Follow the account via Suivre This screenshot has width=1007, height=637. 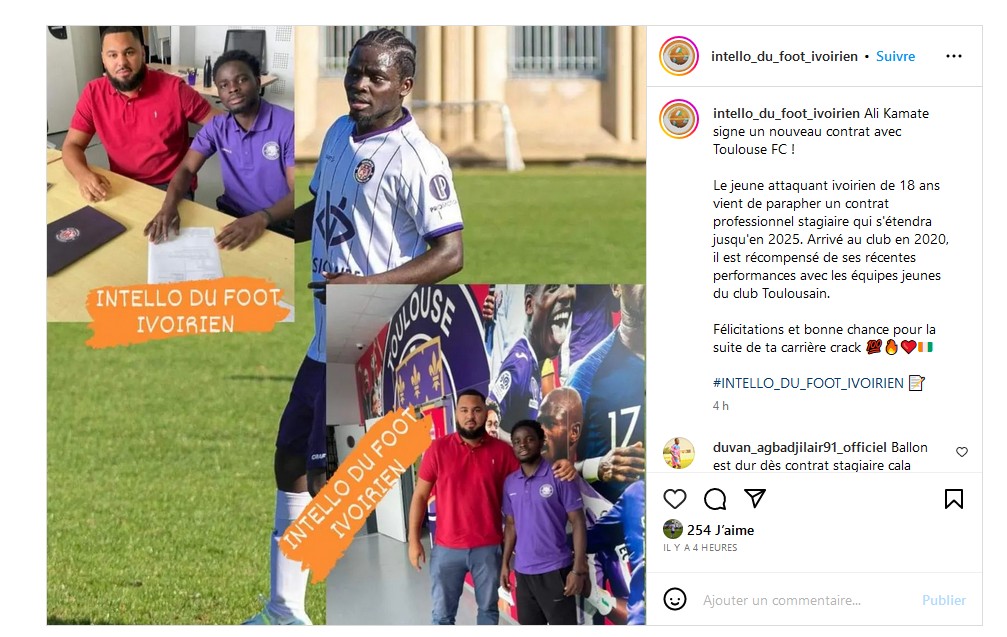click(x=895, y=56)
